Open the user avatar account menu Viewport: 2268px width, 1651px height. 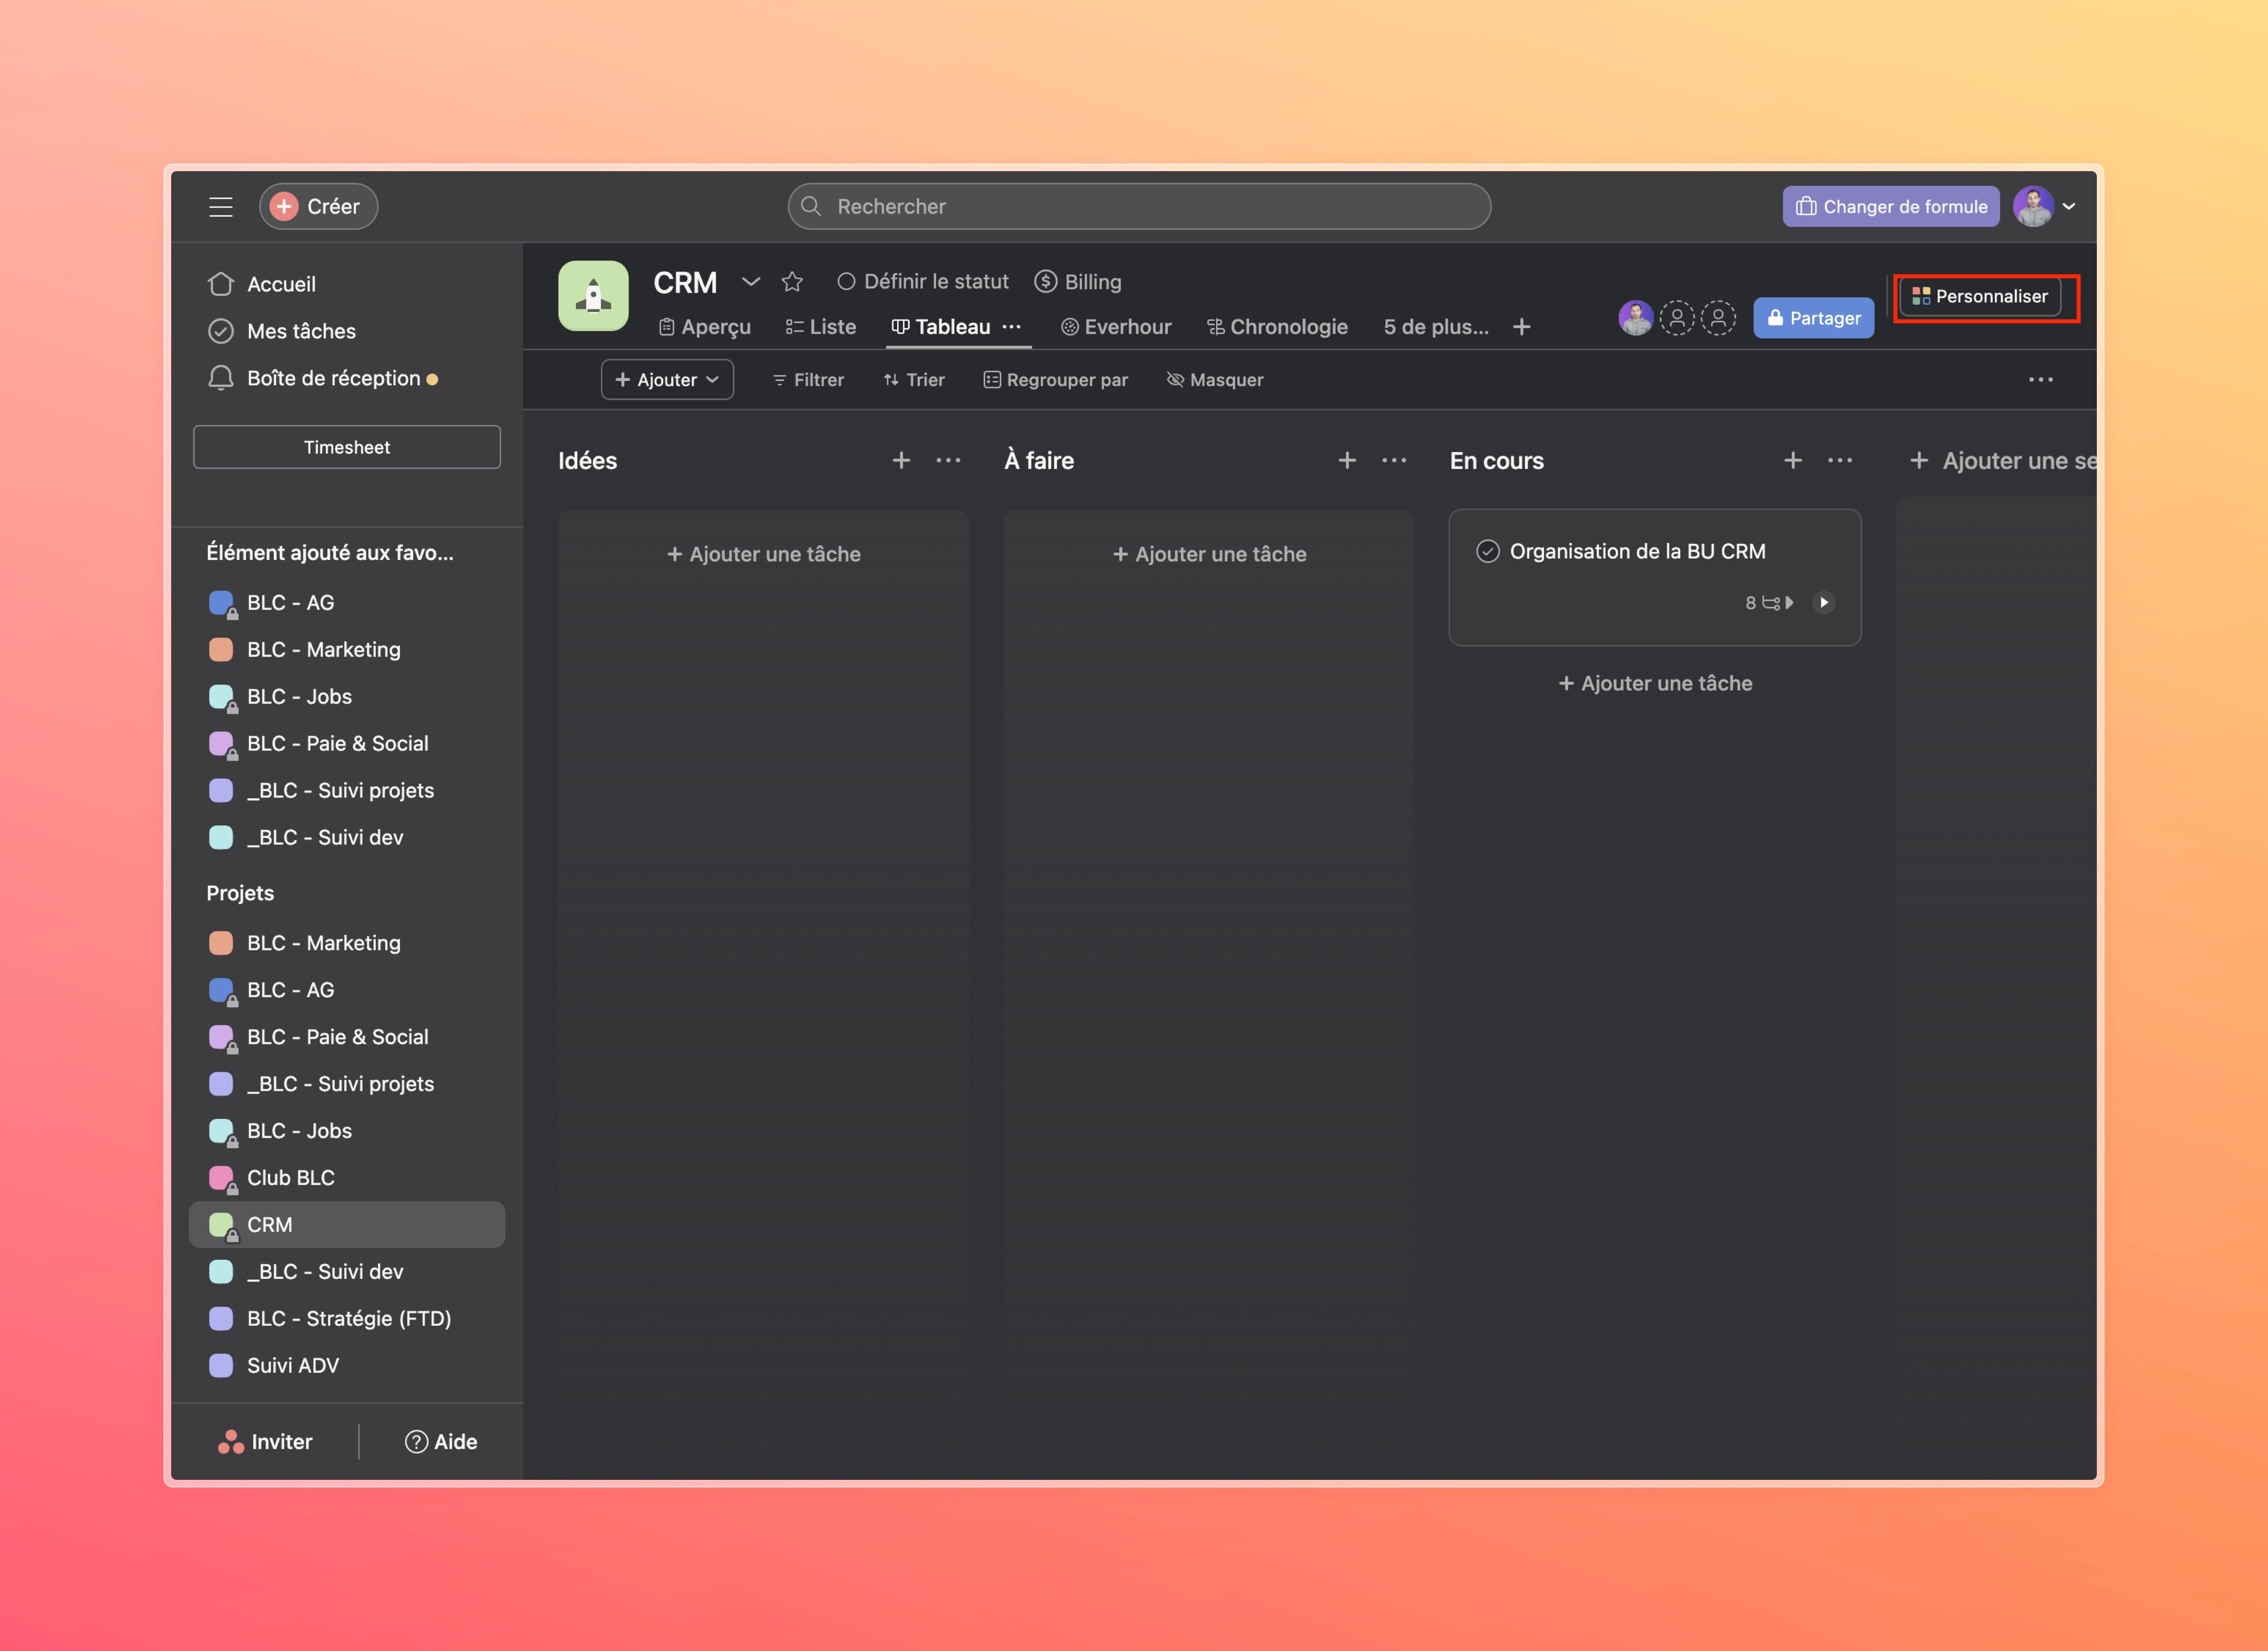(2045, 207)
